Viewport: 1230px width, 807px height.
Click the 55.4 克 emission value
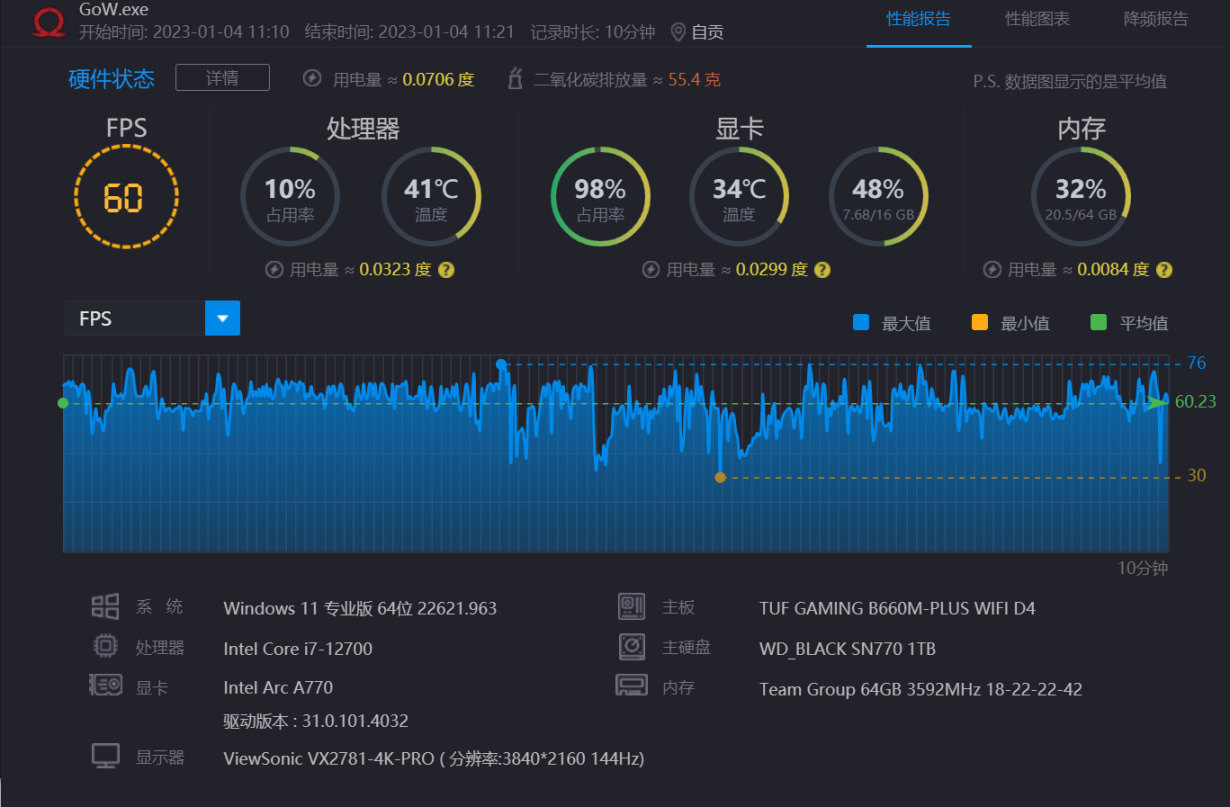click(694, 79)
